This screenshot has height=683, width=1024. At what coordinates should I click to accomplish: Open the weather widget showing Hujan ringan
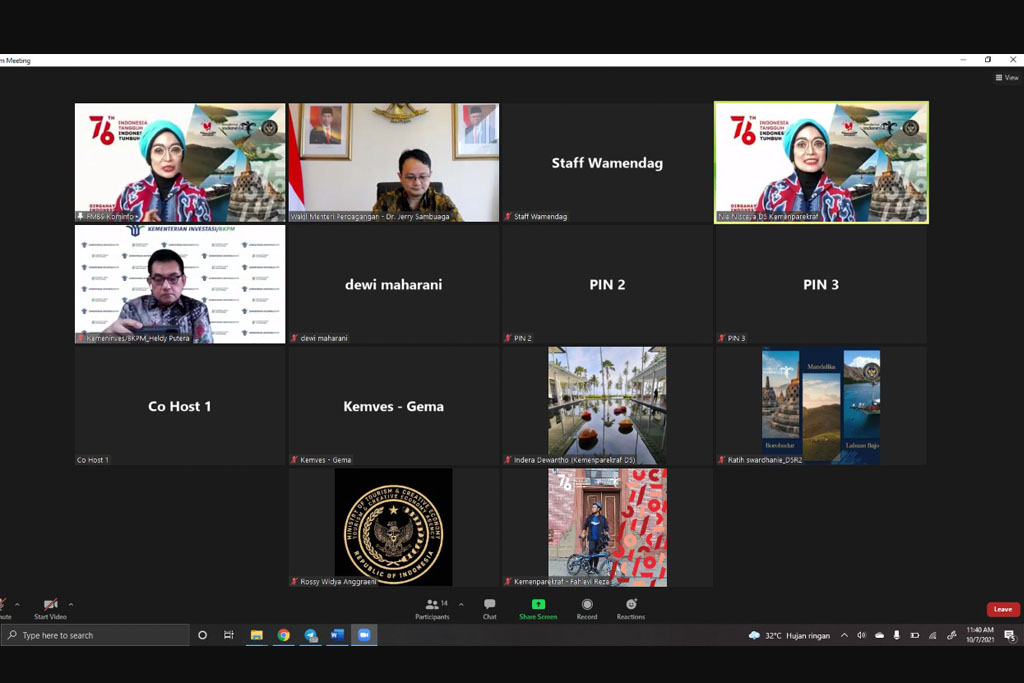coord(789,636)
